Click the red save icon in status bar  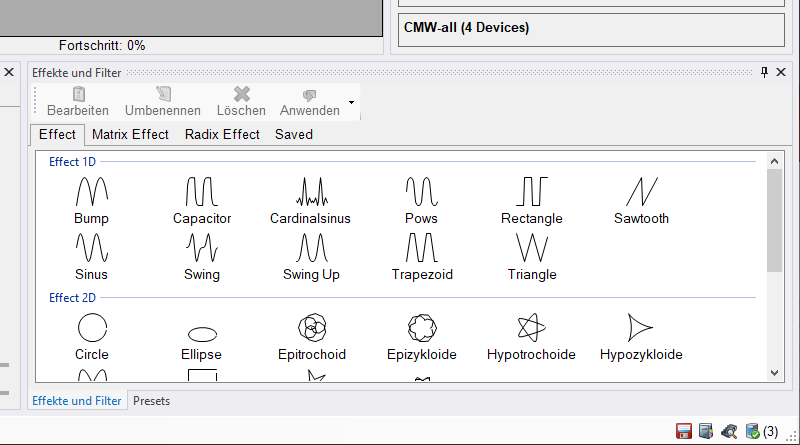coord(685,431)
